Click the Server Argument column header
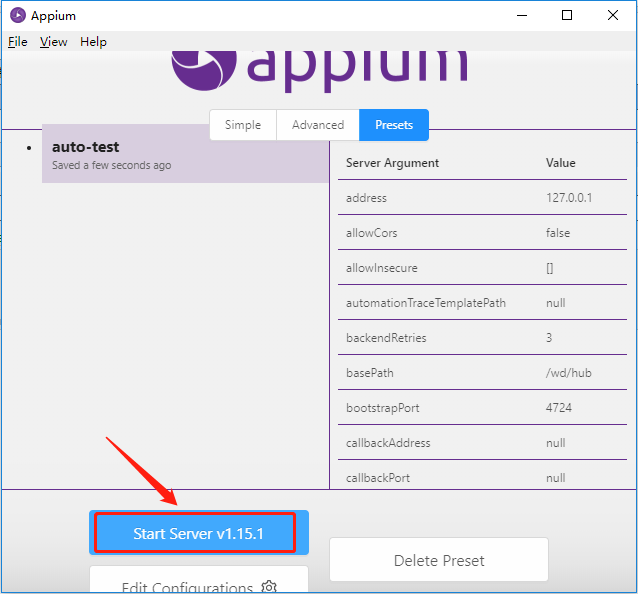 [392, 163]
